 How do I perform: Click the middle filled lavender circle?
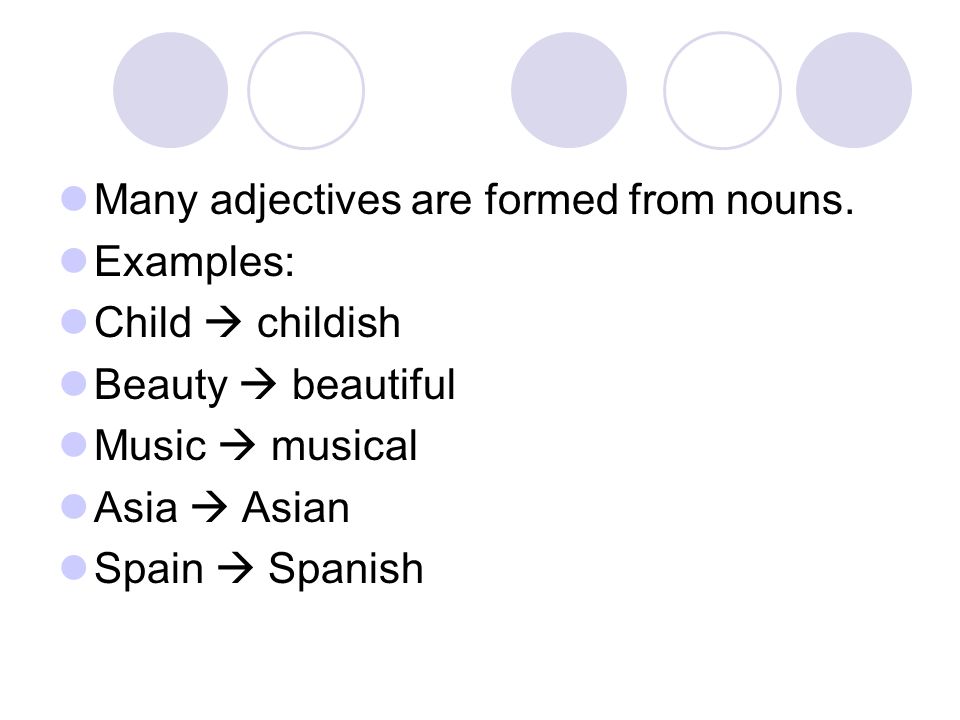click(x=569, y=90)
